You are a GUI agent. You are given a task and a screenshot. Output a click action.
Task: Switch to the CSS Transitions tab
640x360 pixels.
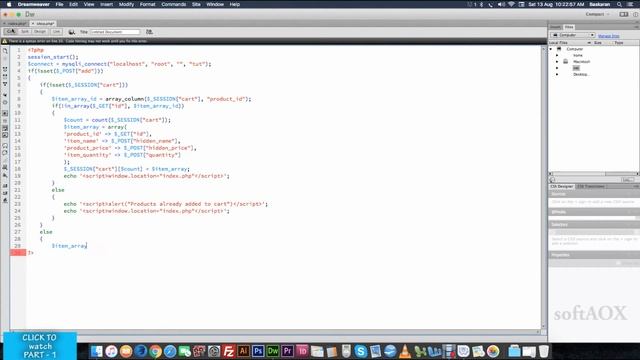(x=591, y=187)
